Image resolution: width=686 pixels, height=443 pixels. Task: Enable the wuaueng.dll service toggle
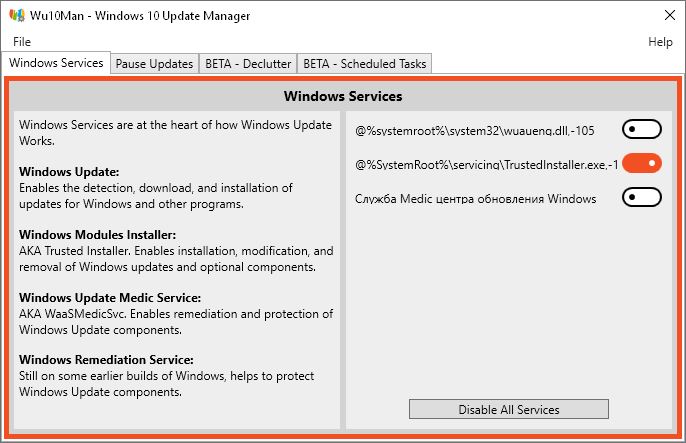coord(642,129)
